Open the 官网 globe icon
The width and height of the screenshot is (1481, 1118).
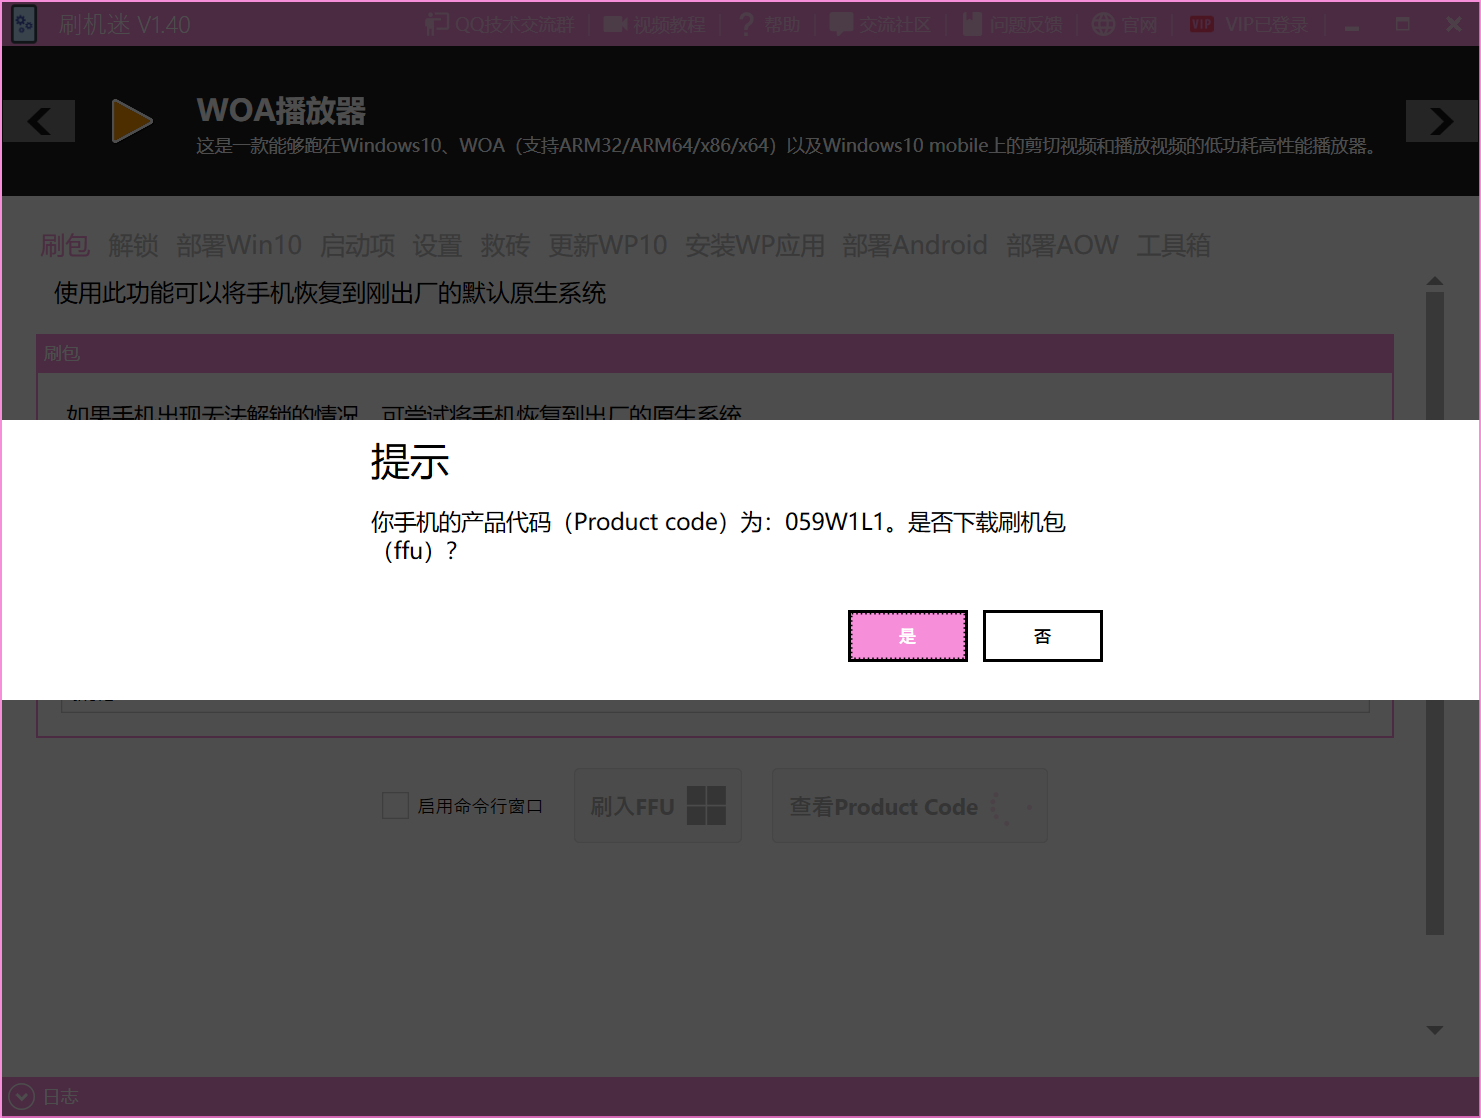click(1103, 24)
